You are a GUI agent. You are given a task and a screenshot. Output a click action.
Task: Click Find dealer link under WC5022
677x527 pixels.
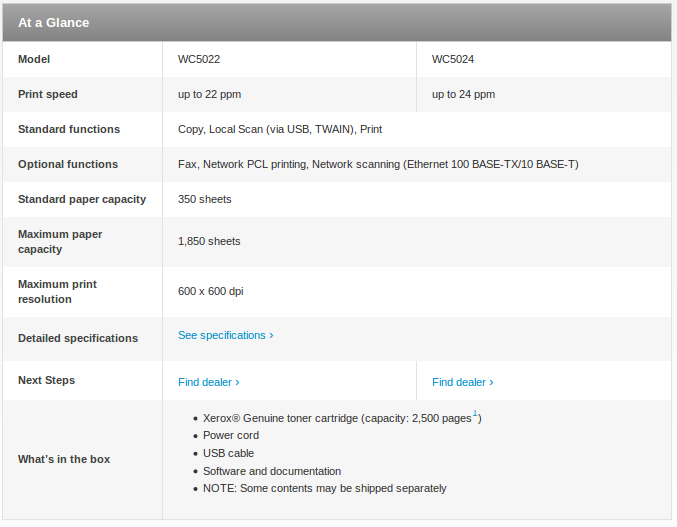click(x=209, y=382)
